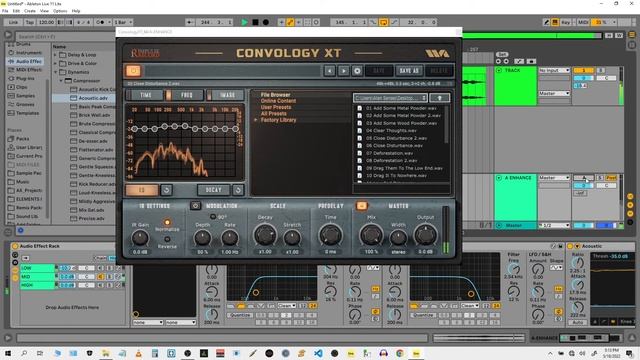Switch to the IMAGE view tab
This screenshot has height=360, width=640.
coord(225,95)
